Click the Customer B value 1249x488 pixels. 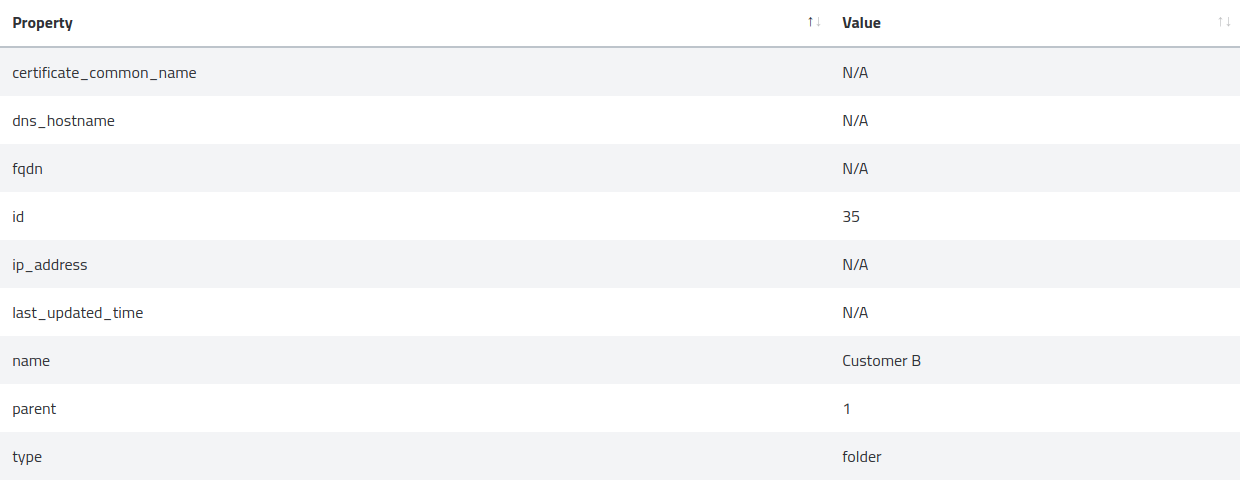[881, 360]
